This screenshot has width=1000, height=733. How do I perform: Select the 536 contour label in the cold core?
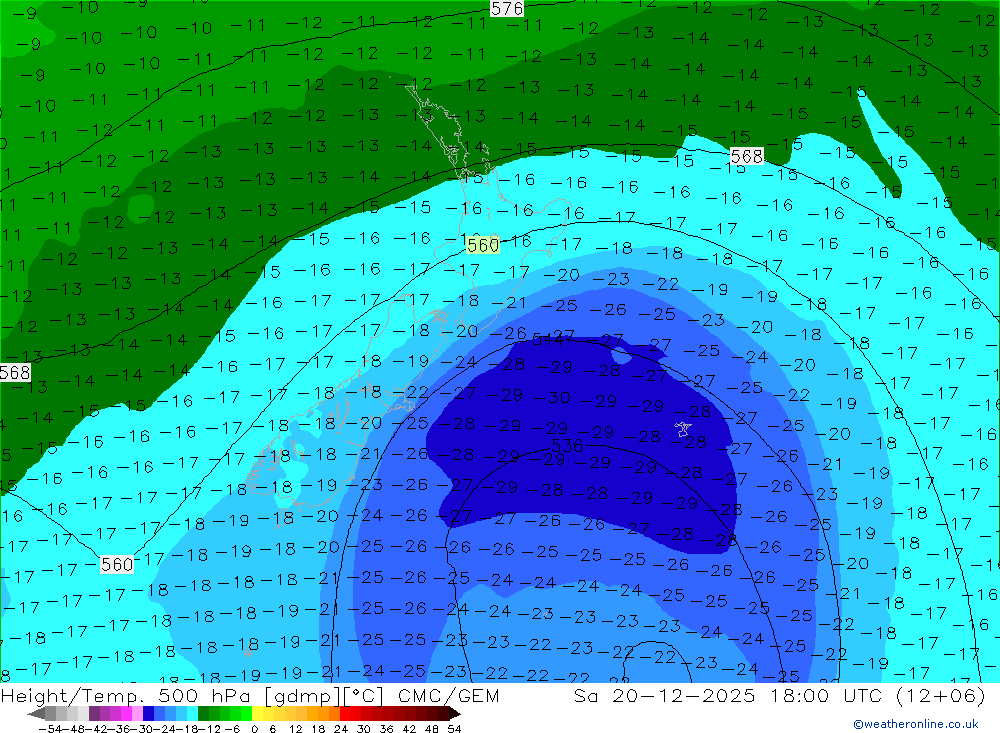(x=567, y=445)
